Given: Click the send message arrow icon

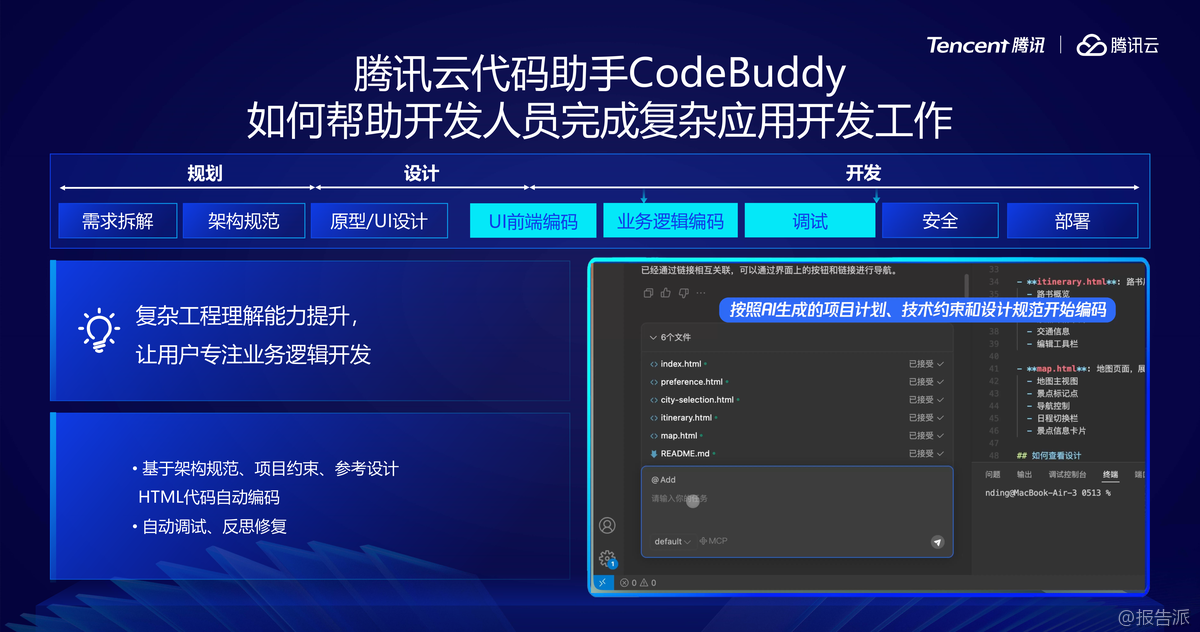Looking at the screenshot, I should pos(937,541).
